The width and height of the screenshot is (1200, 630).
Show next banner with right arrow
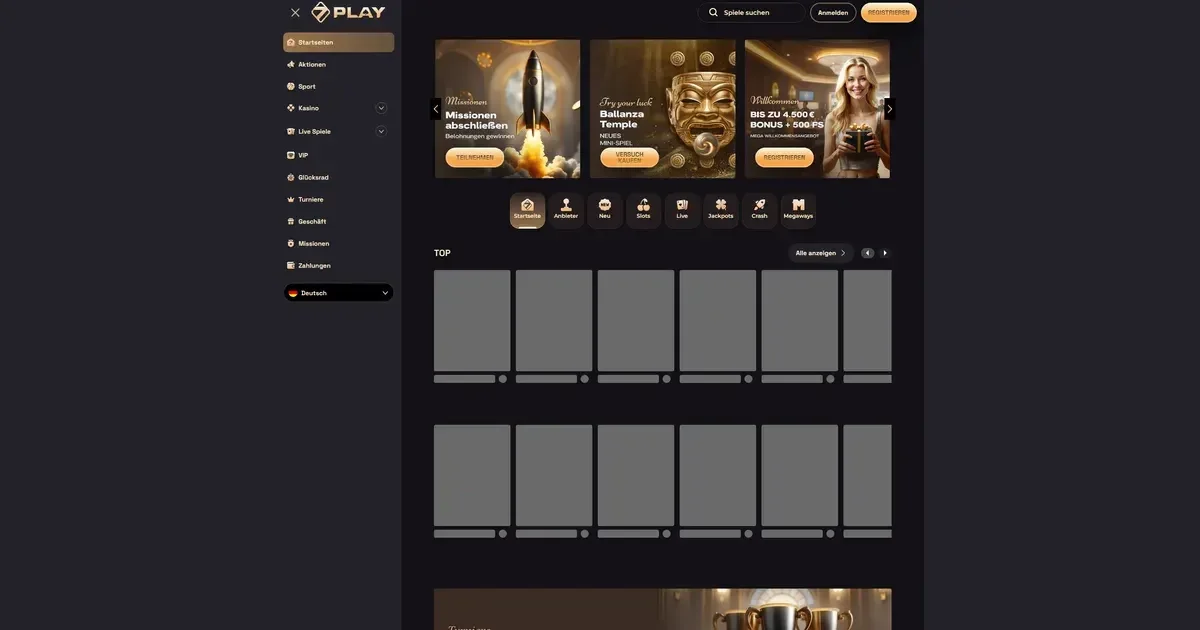point(890,109)
